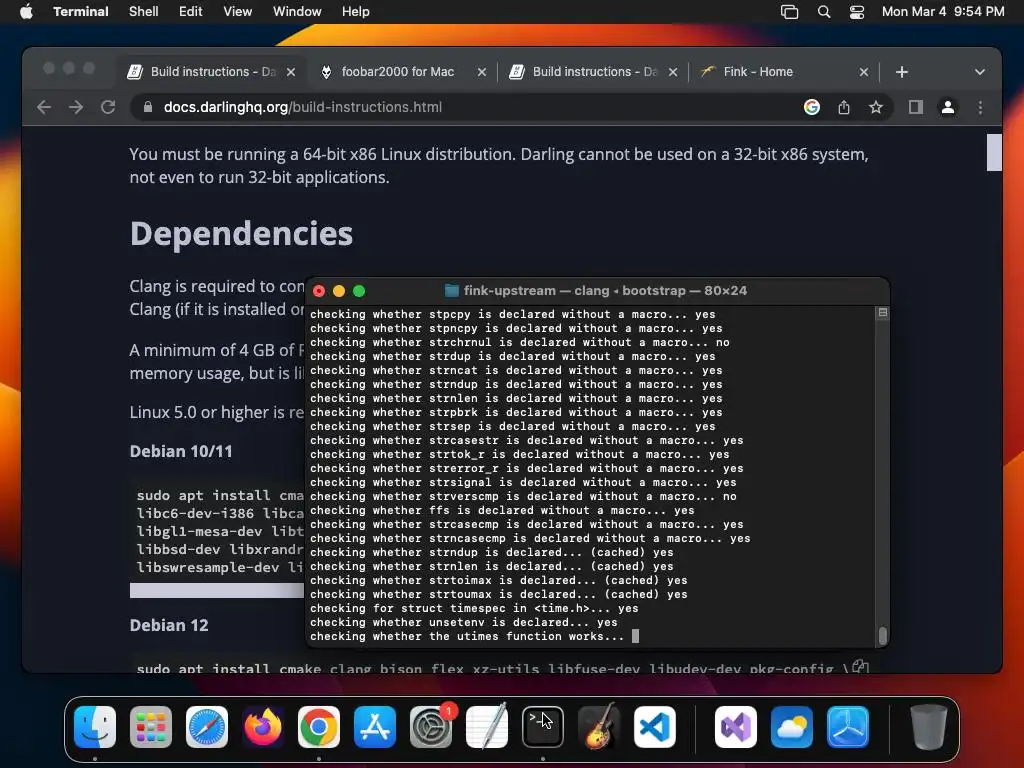The image size is (1024, 768).
Task: Open Visual Studio from the Dock
Action: 736,727
